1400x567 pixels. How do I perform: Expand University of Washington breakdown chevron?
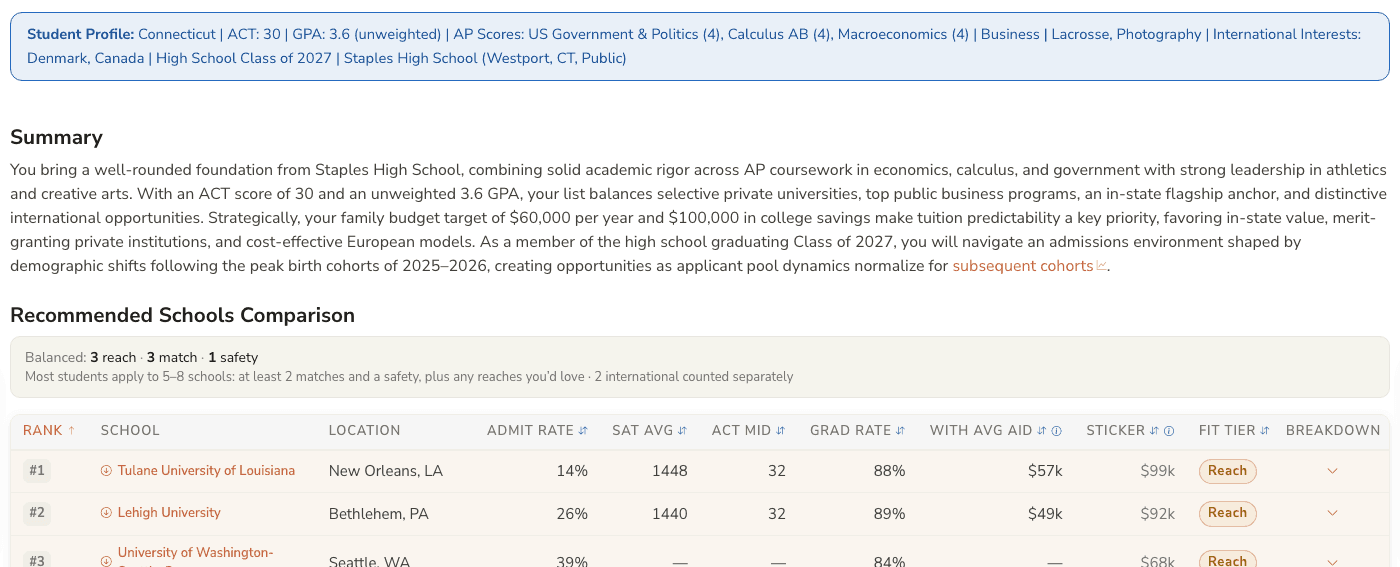click(1332, 561)
